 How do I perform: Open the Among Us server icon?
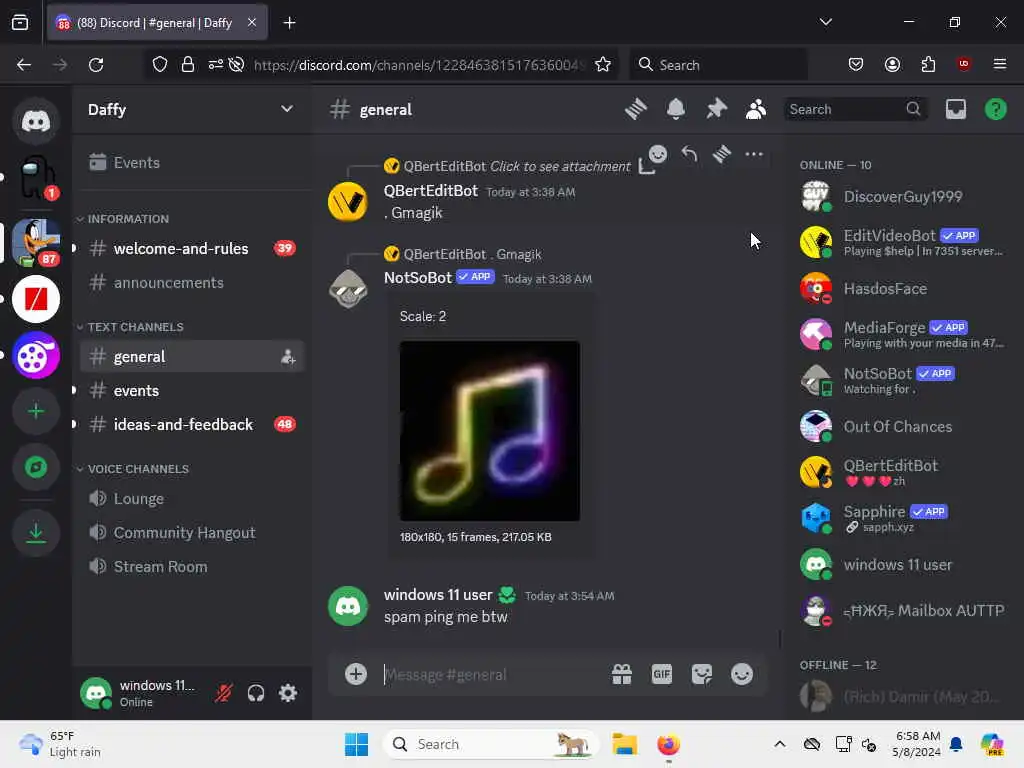click(36, 177)
